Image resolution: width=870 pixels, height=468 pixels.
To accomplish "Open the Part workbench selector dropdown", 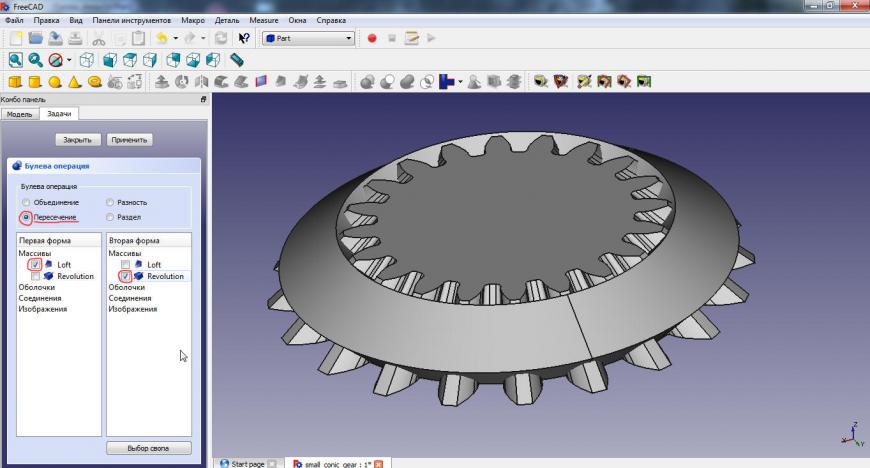I will click(308, 38).
